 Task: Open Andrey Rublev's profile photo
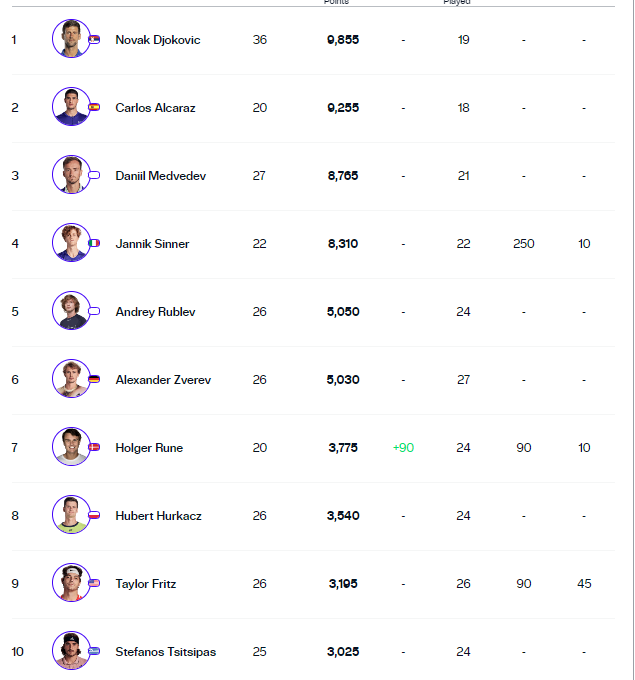coord(70,311)
